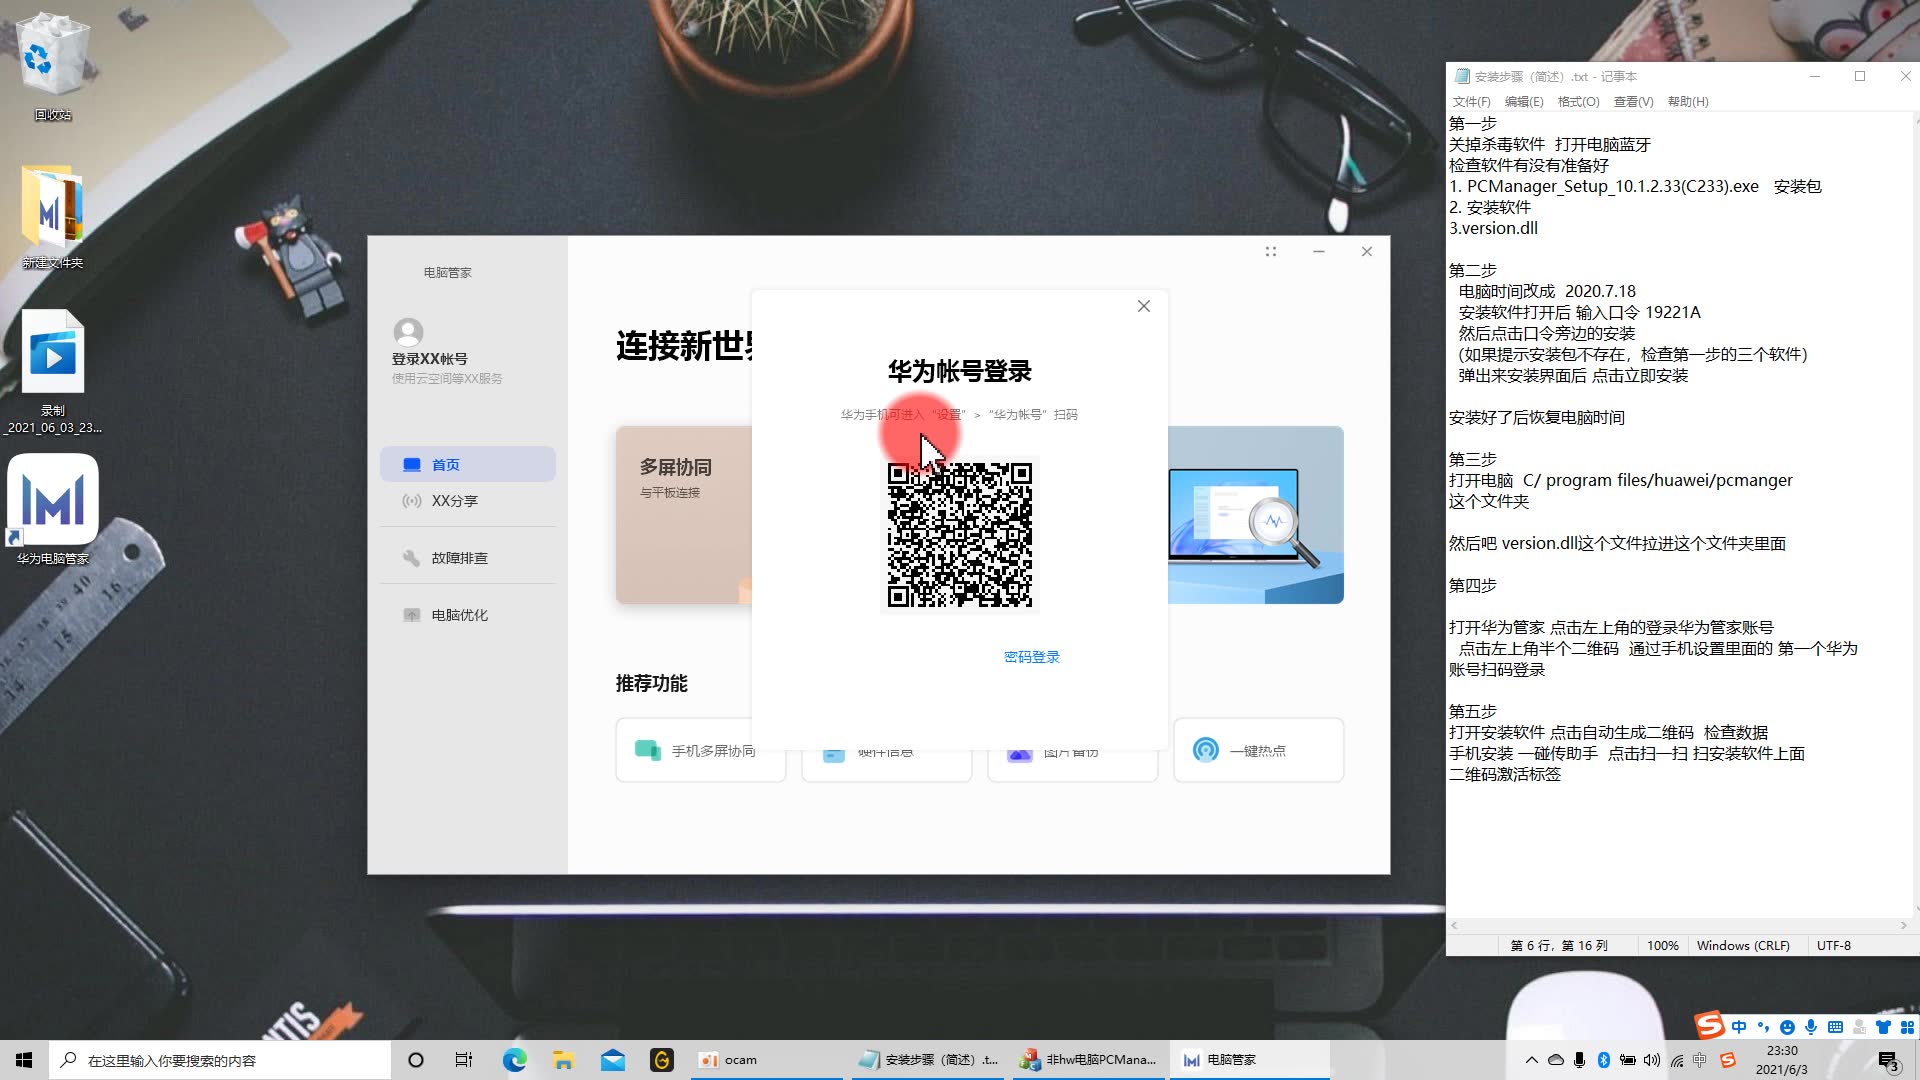Select Huawei PC Manager desktop shortcut
This screenshot has width=1920, height=1080.
53,510
